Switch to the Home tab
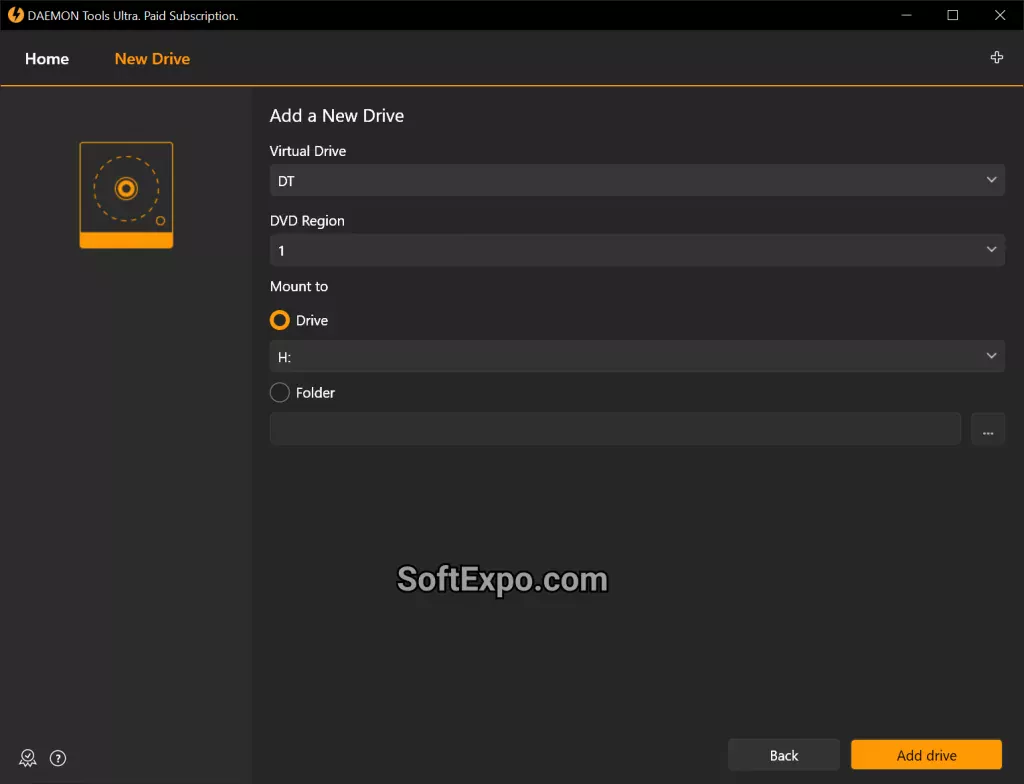 coord(46,59)
